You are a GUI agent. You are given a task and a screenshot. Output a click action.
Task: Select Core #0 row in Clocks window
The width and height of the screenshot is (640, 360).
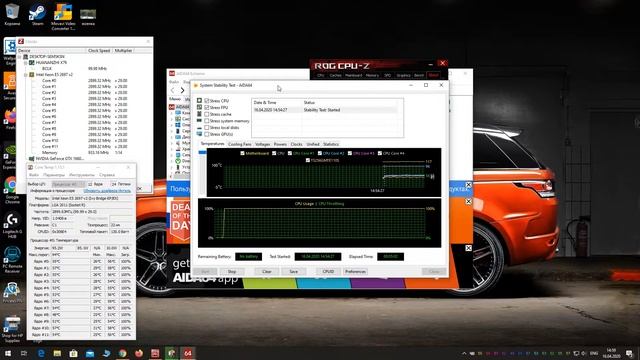click(84, 81)
